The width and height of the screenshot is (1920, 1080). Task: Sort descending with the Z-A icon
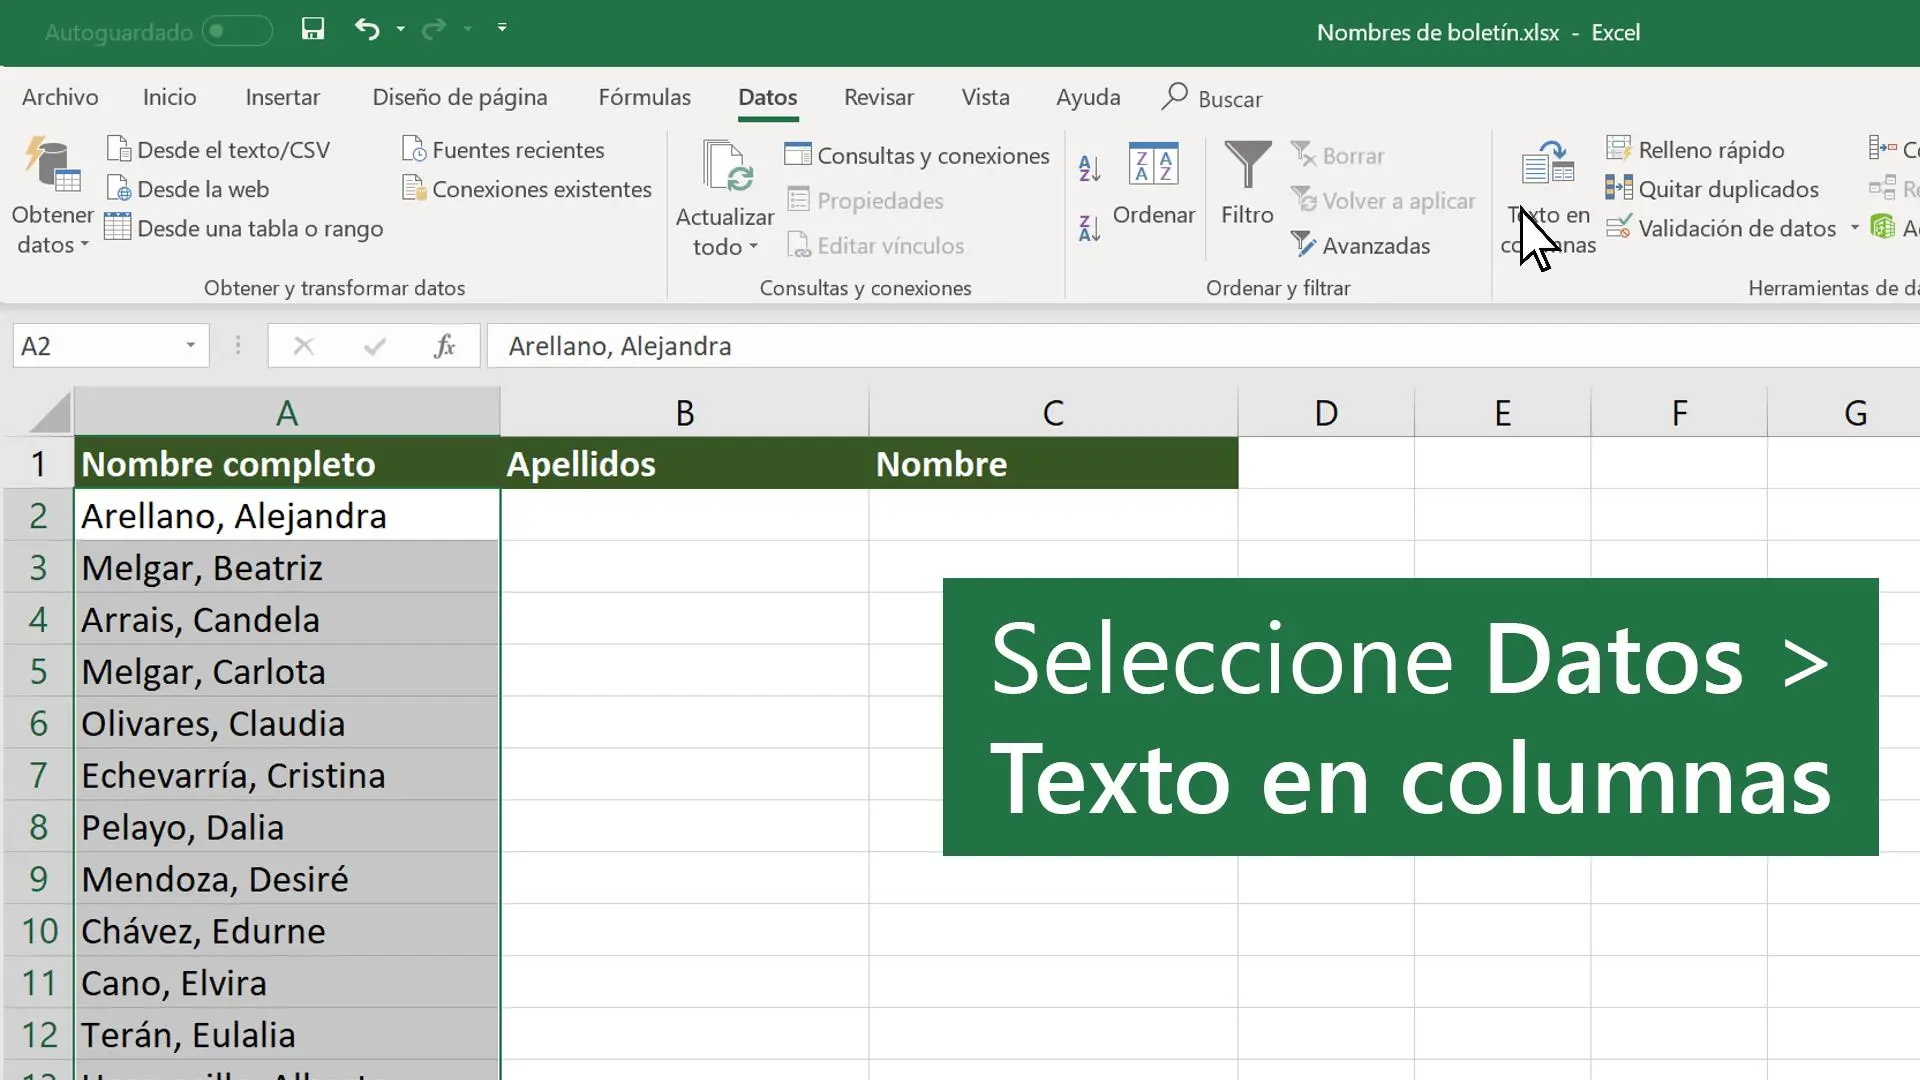click(x=1090, y=228)
